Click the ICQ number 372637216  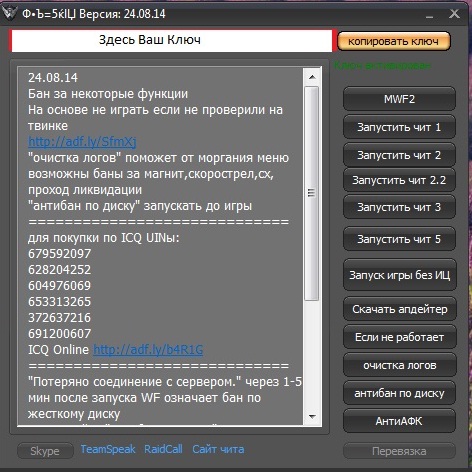tap(59, 318)
